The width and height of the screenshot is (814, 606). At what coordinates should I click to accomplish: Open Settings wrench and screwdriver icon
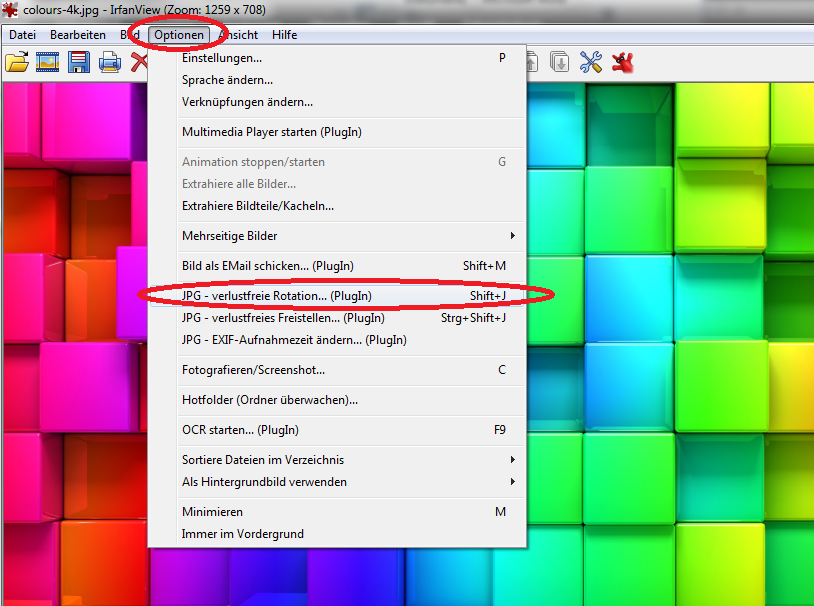591,62
